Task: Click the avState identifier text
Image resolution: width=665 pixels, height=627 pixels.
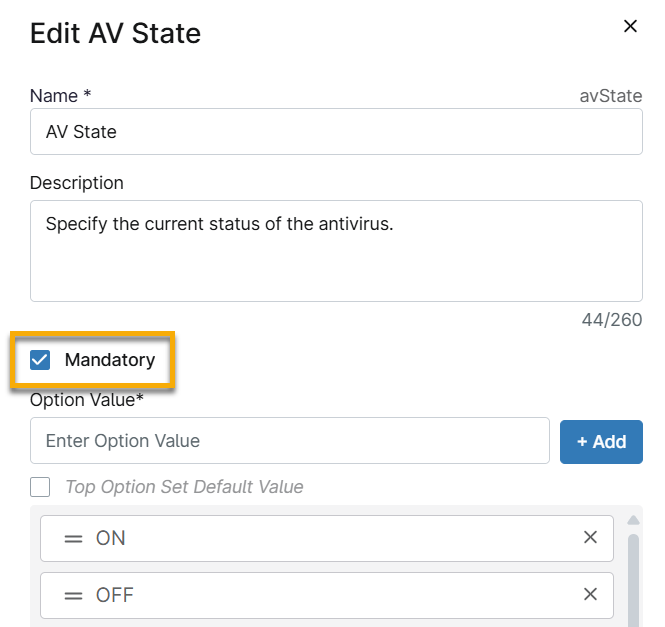Action: [x=610, y=97]
